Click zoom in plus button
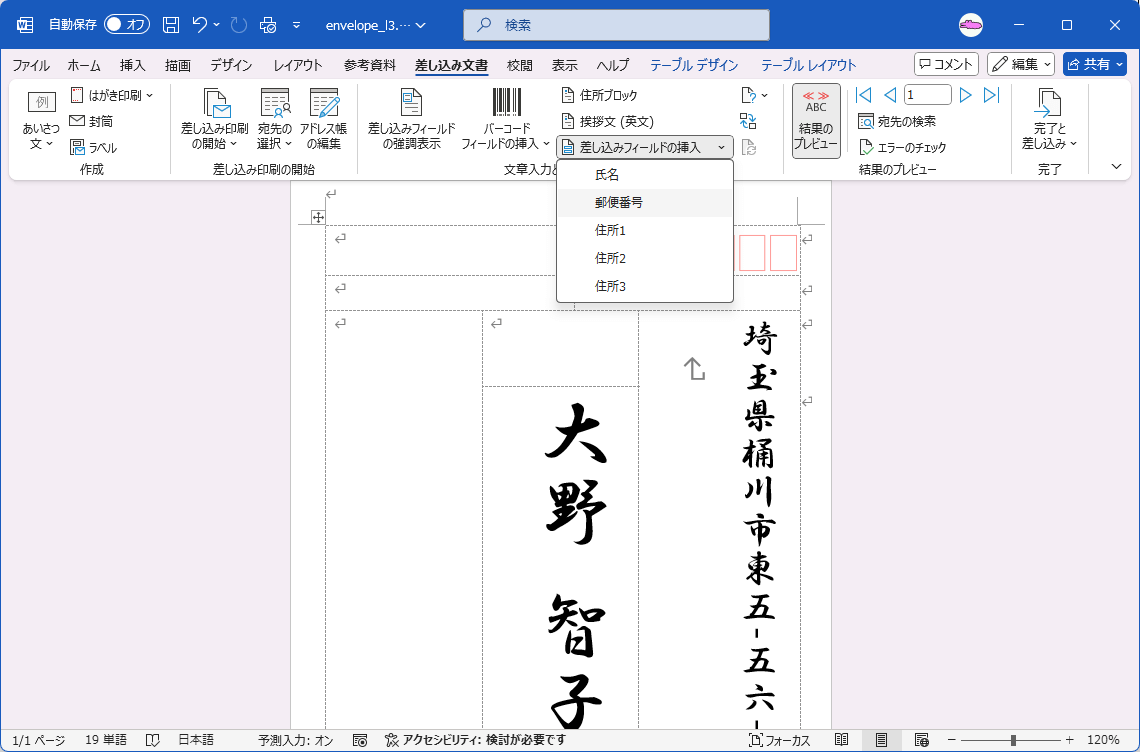 1069,740
